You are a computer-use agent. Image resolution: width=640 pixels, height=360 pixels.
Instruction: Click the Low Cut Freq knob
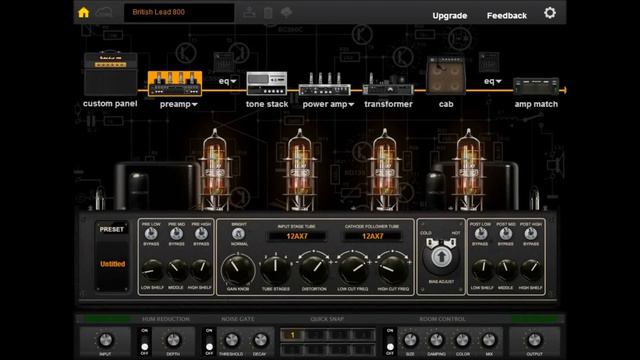tap(353, 270)
